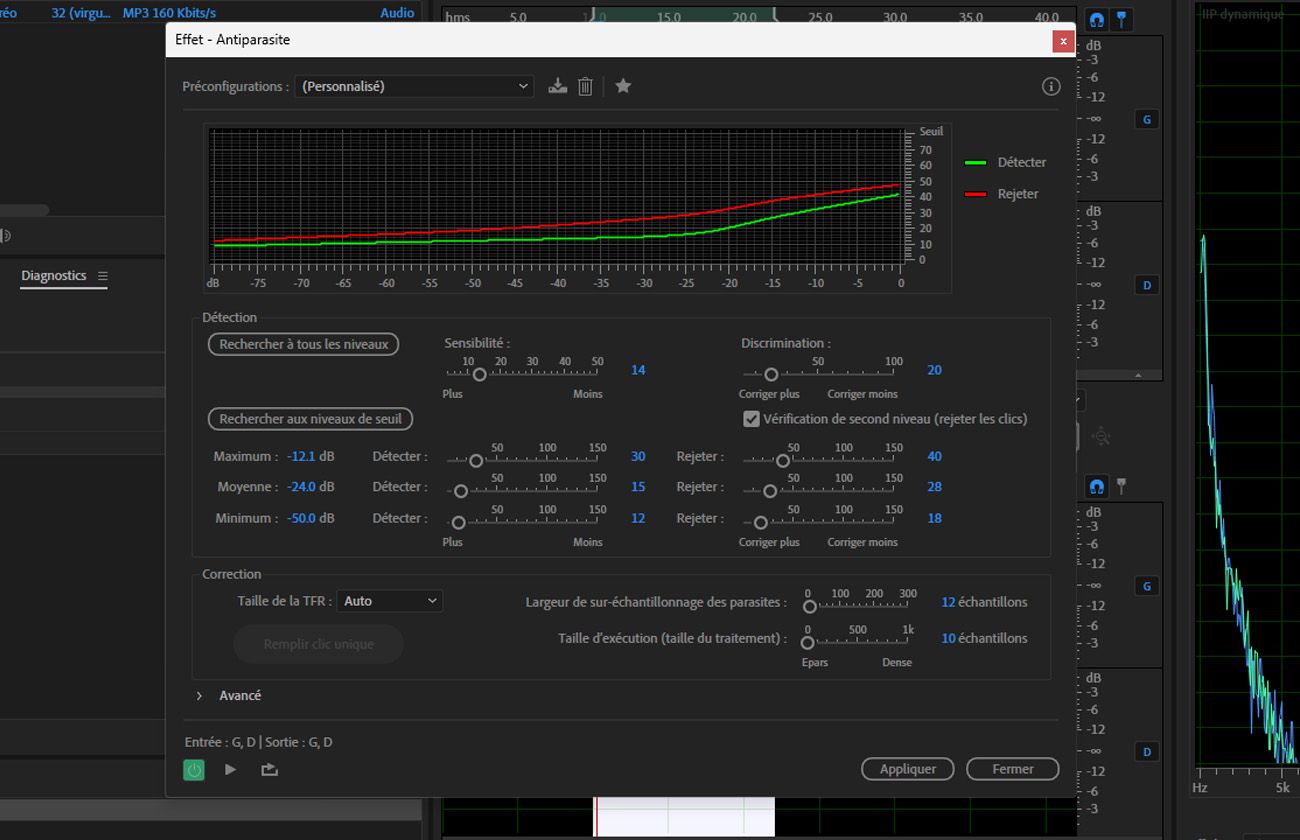The image size is (1300, 840).
Task: Save the current preset settings icon
Action: 558,86
